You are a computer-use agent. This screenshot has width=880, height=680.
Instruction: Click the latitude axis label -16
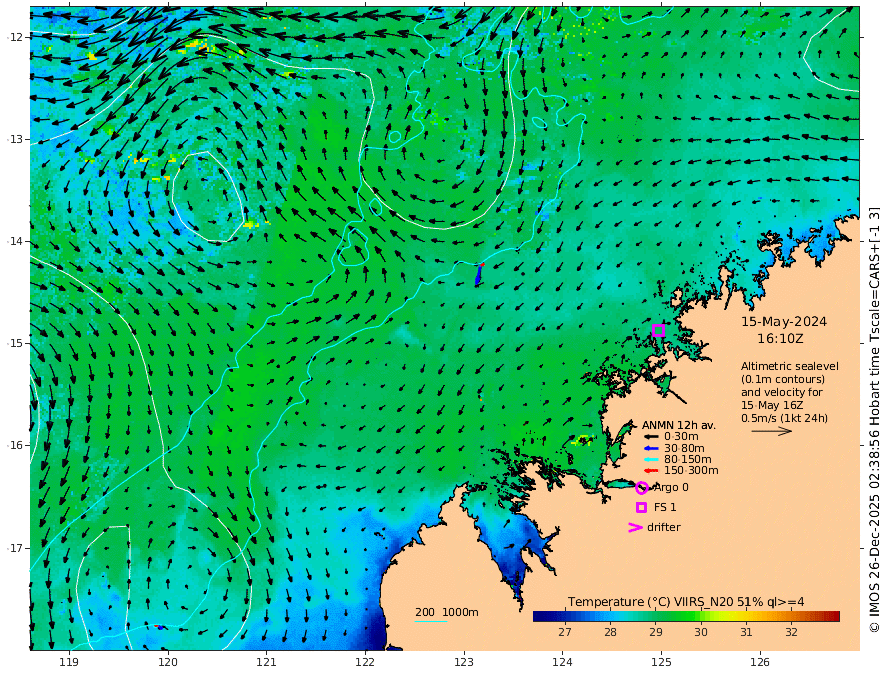click(x=15, y=445)
